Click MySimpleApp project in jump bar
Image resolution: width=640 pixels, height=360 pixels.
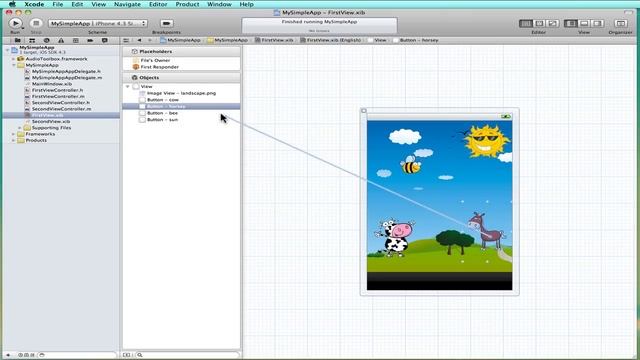pos(180,40)
